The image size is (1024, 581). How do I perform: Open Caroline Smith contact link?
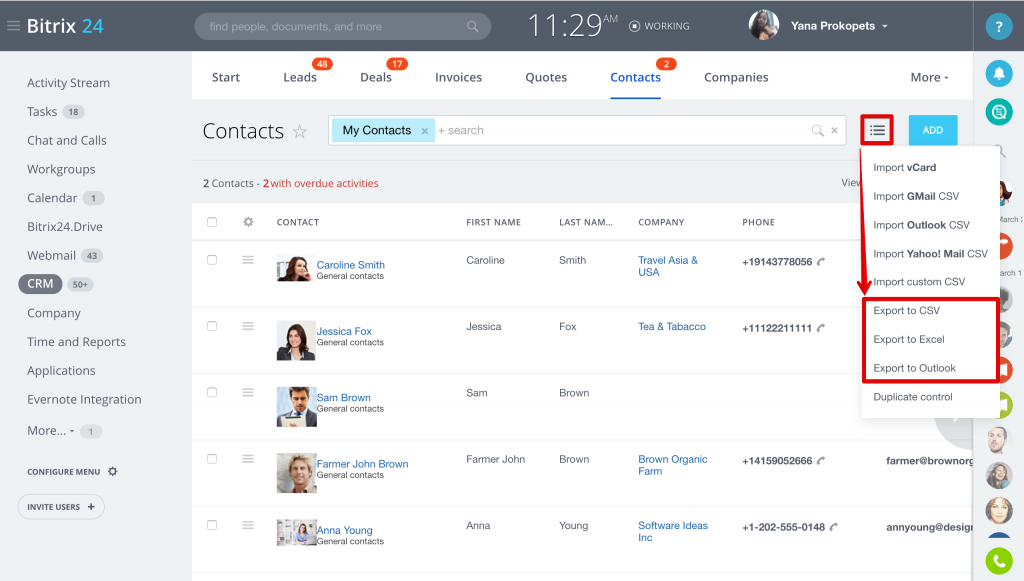coord(351,265)
